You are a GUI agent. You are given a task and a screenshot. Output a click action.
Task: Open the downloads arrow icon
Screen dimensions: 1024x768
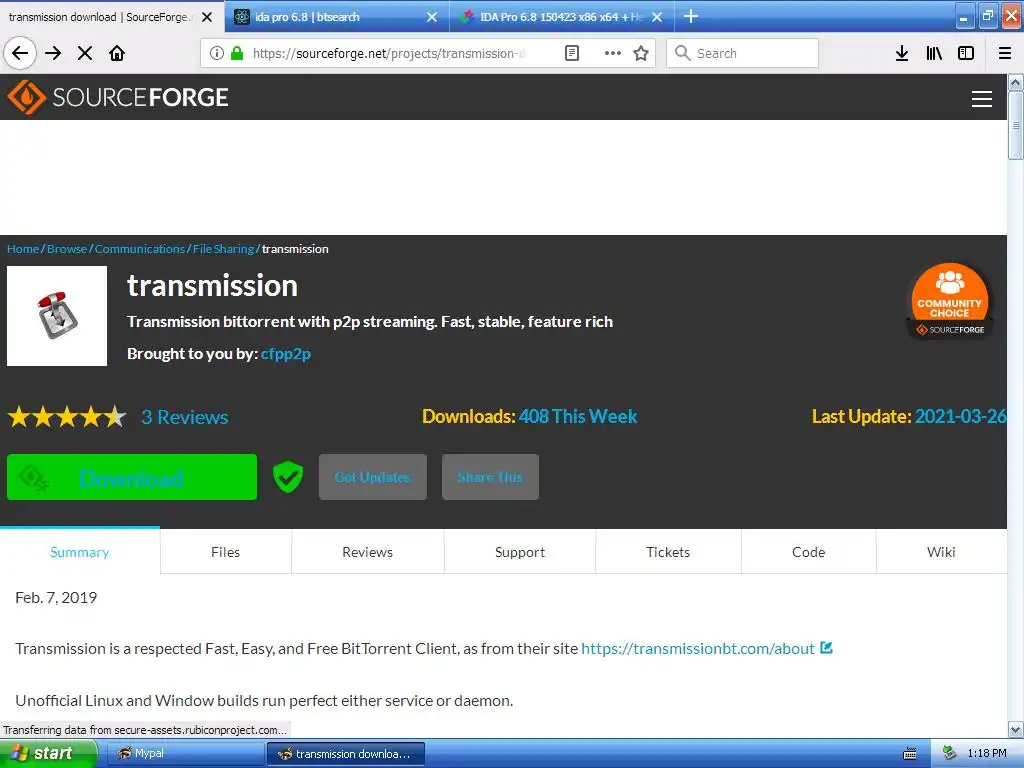[902, 53]
